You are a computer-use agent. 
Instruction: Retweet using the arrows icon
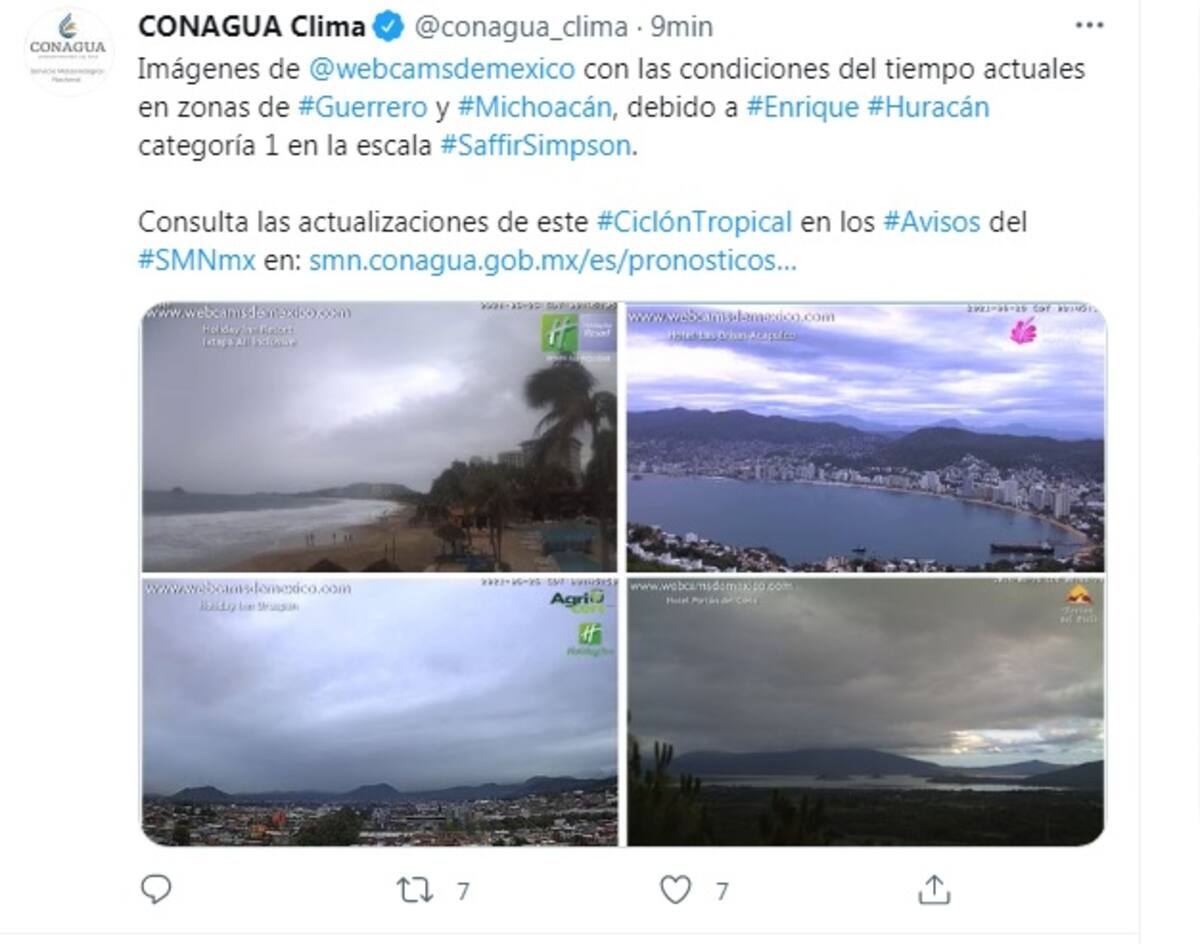pos(415,889)
